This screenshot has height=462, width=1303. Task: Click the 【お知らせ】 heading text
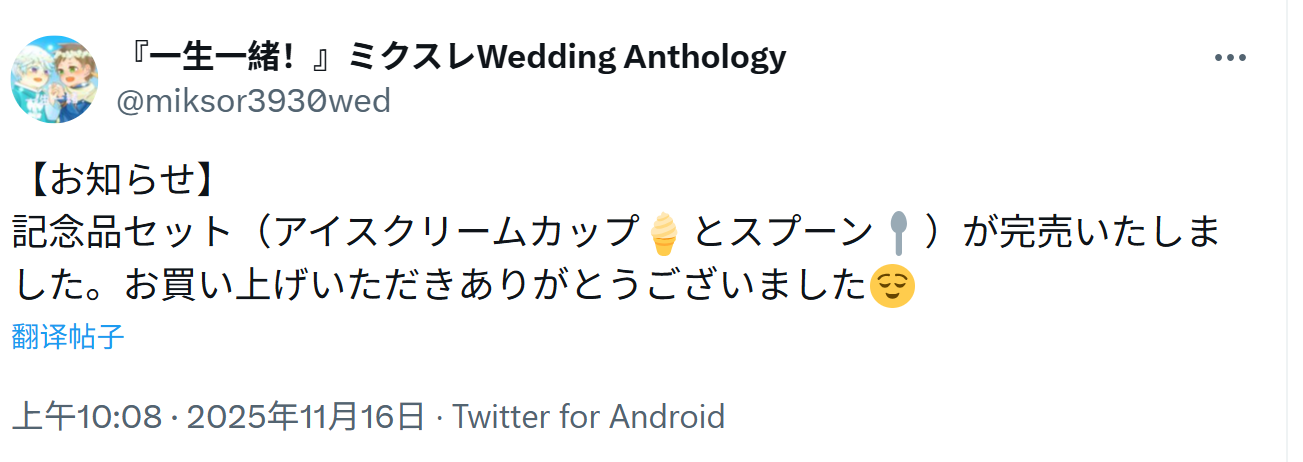[117, 180]
